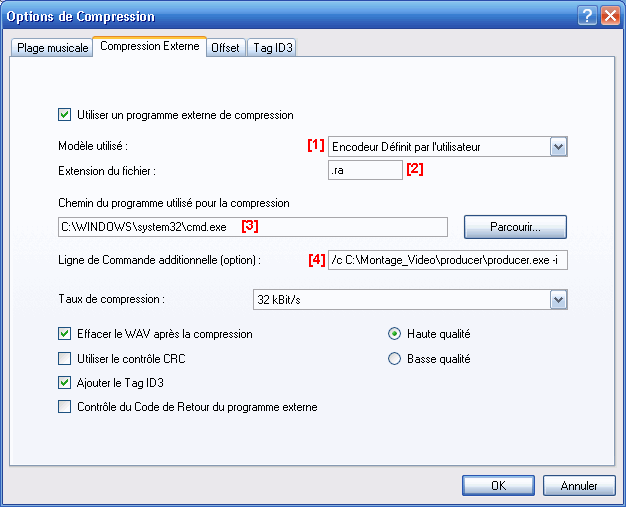626x507 pixels.
Task: Switch to the Plage musicale tab
Action: [x=52, y=48]
